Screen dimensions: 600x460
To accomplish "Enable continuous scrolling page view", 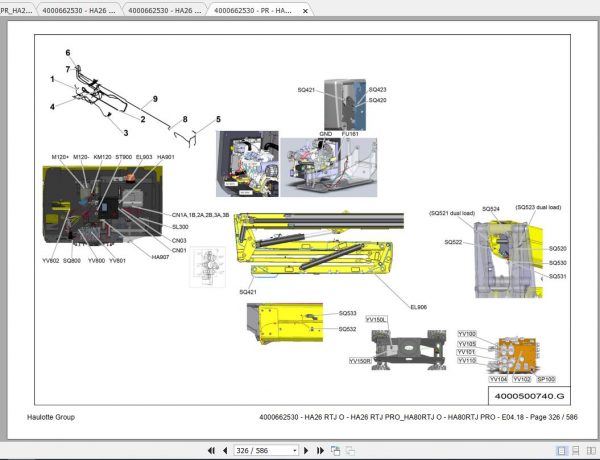I will (575, 451).
